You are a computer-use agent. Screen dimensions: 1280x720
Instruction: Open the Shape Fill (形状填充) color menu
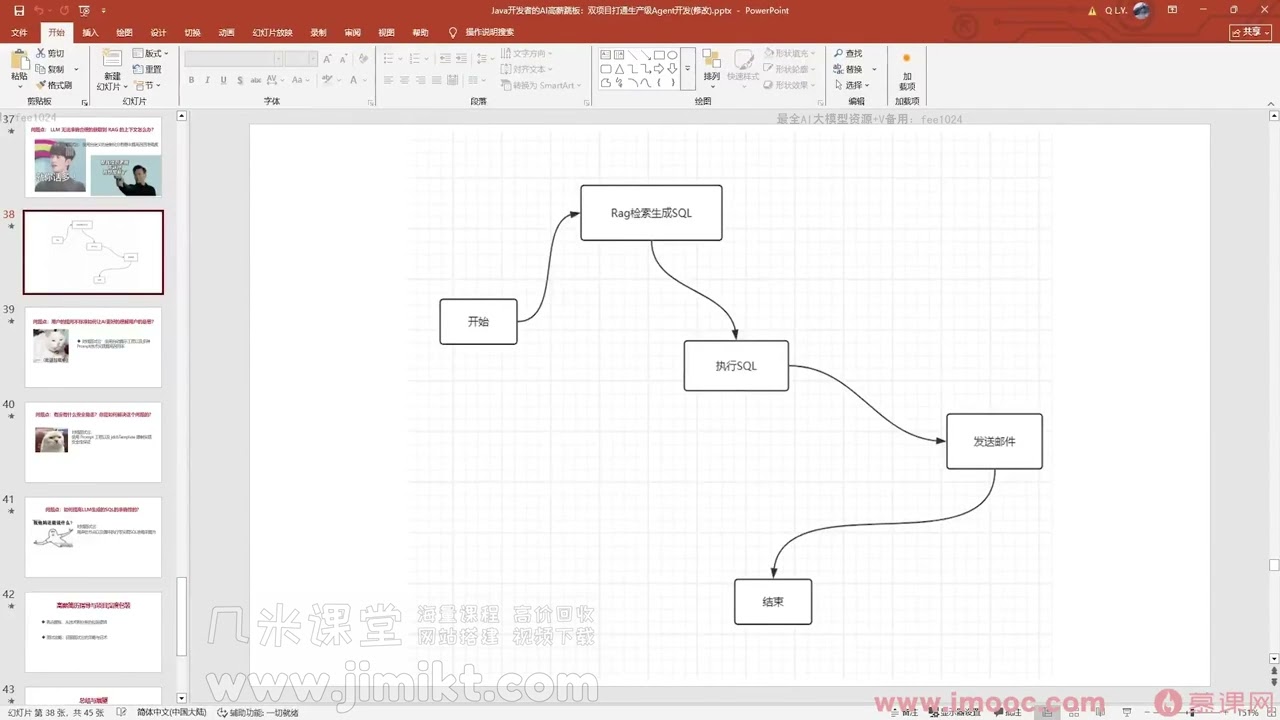[x=790, y=53]
